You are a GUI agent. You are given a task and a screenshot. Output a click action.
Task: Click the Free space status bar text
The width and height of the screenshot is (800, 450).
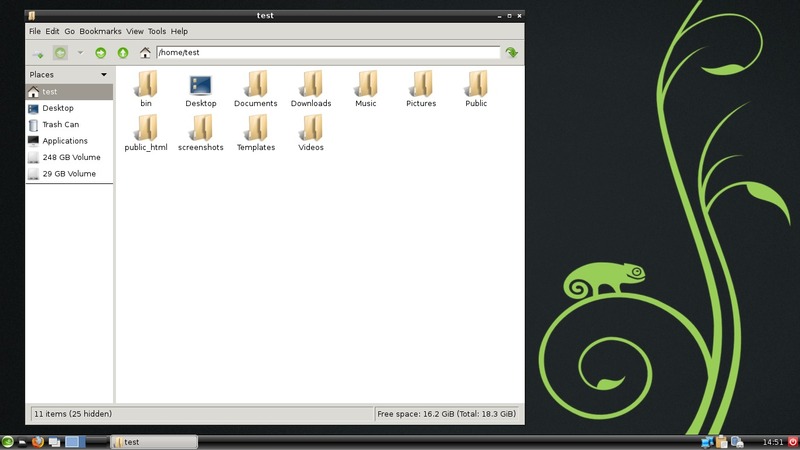(x=446, y=414)
